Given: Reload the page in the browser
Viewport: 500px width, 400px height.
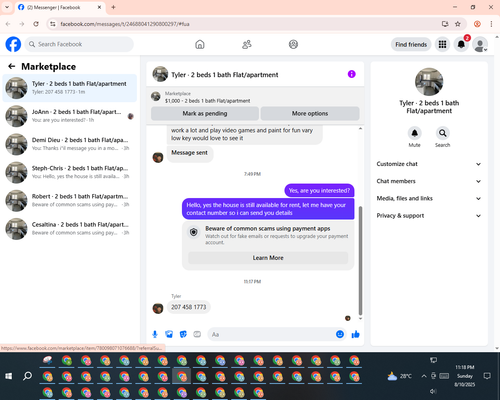Looking at the screenshot, I should pyautogui.click(x=36, y=24).
